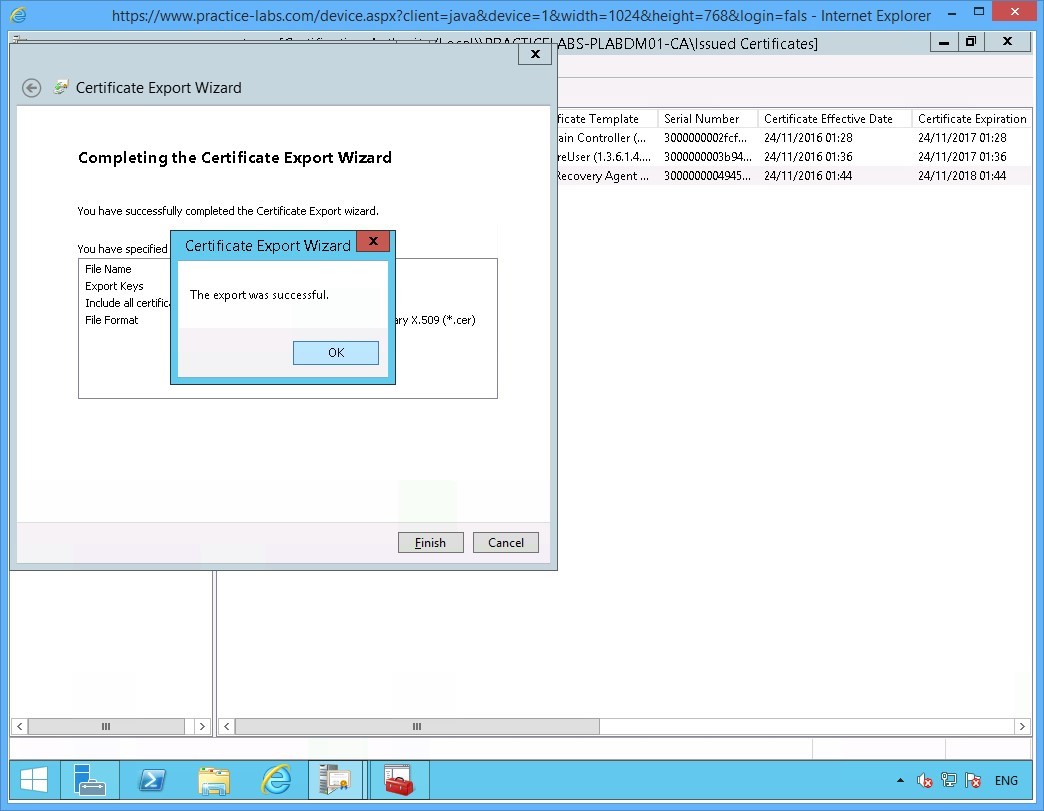Viewport: 1044px width, 811px height.
Task: Select the Recovery Agent certificate row
Action: point(700,175)
